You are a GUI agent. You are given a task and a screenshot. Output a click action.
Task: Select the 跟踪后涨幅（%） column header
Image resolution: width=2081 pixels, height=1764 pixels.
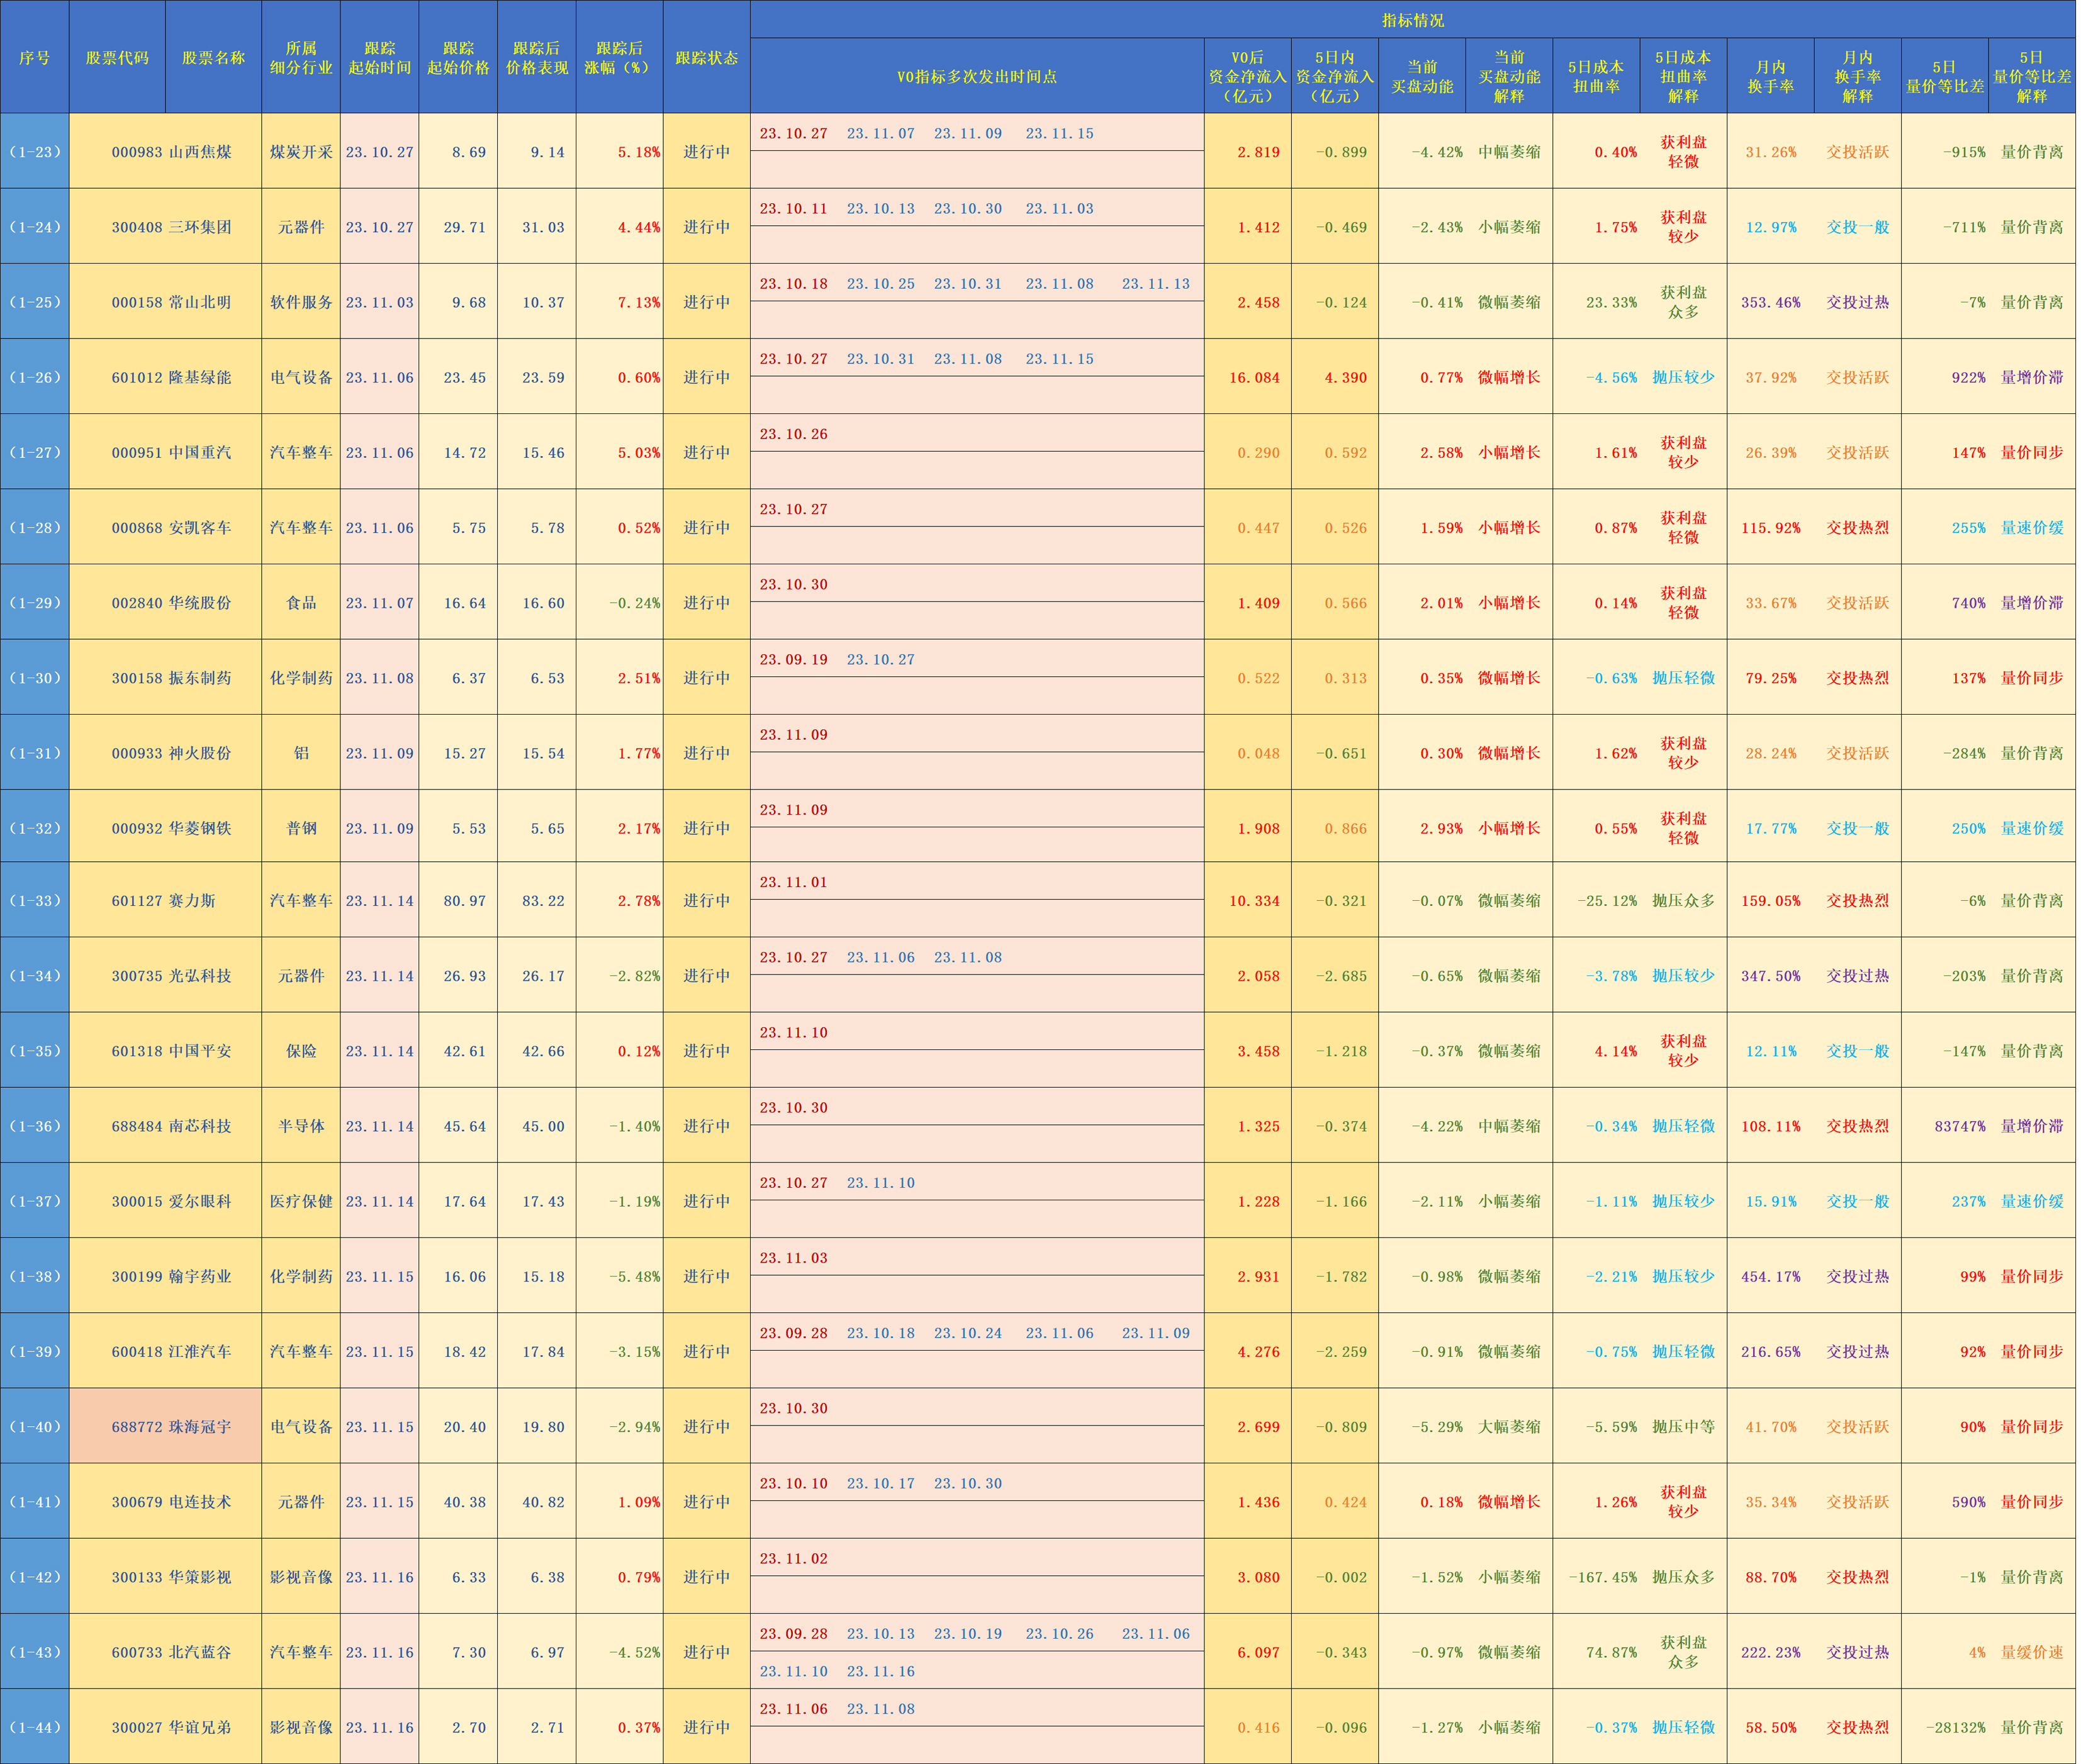click(x=620, y=57)
